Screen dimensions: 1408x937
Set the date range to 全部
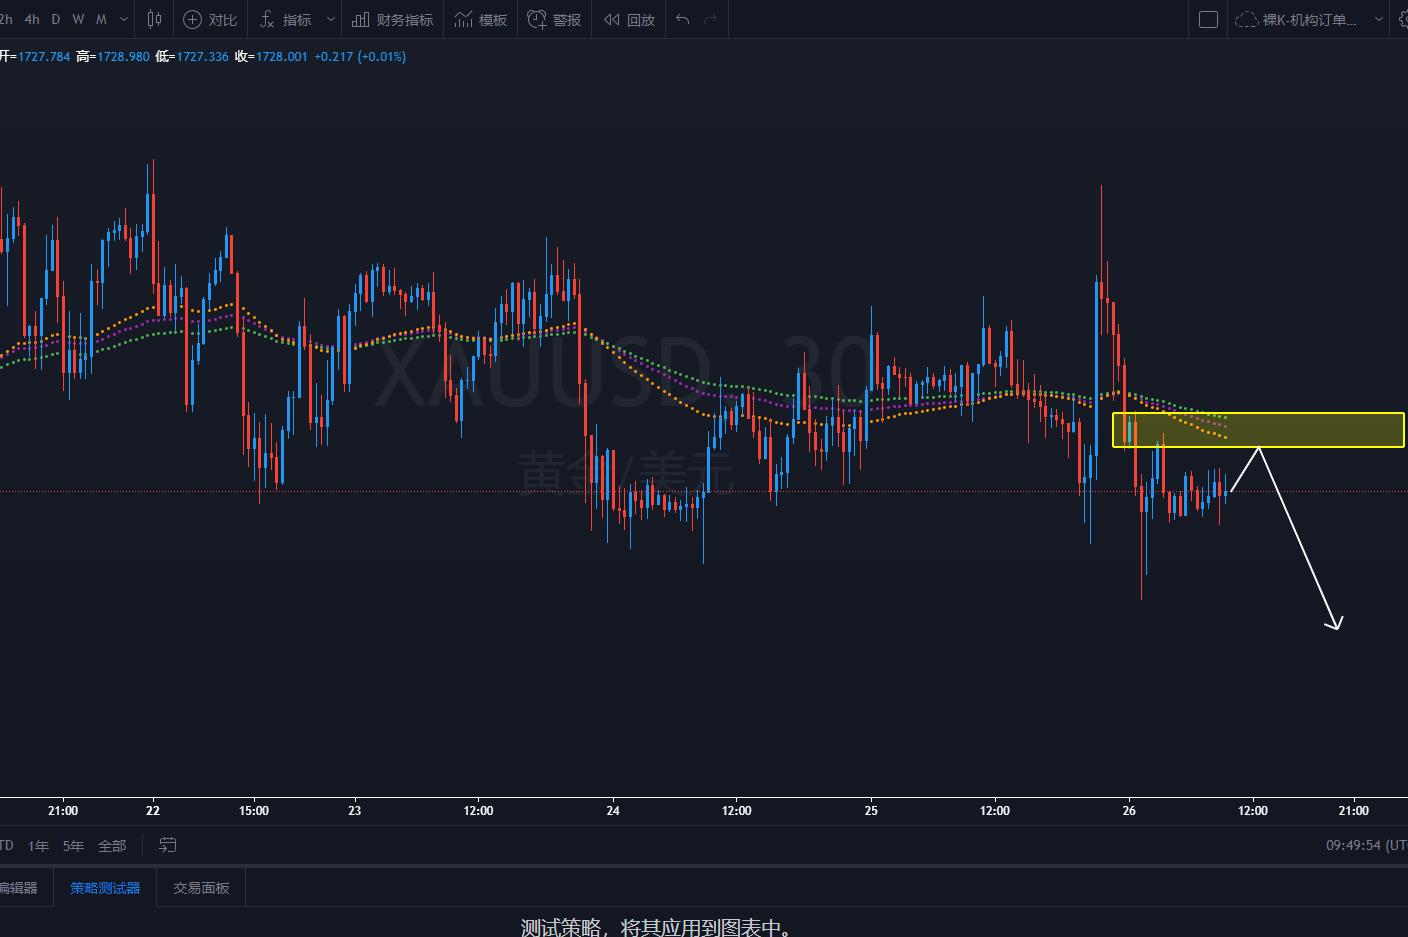coord(112,846)
